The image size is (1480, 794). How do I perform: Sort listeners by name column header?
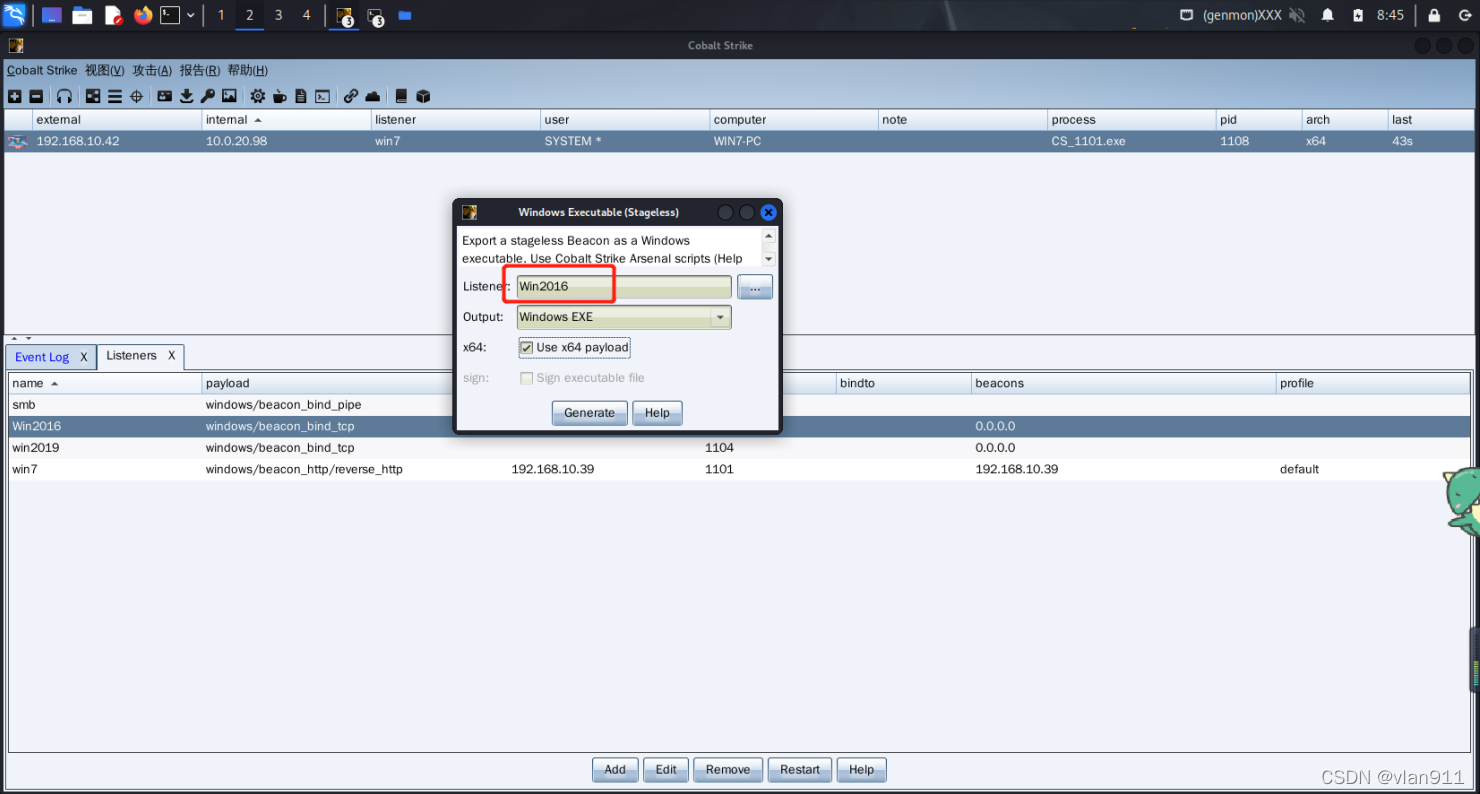point(104,383)
